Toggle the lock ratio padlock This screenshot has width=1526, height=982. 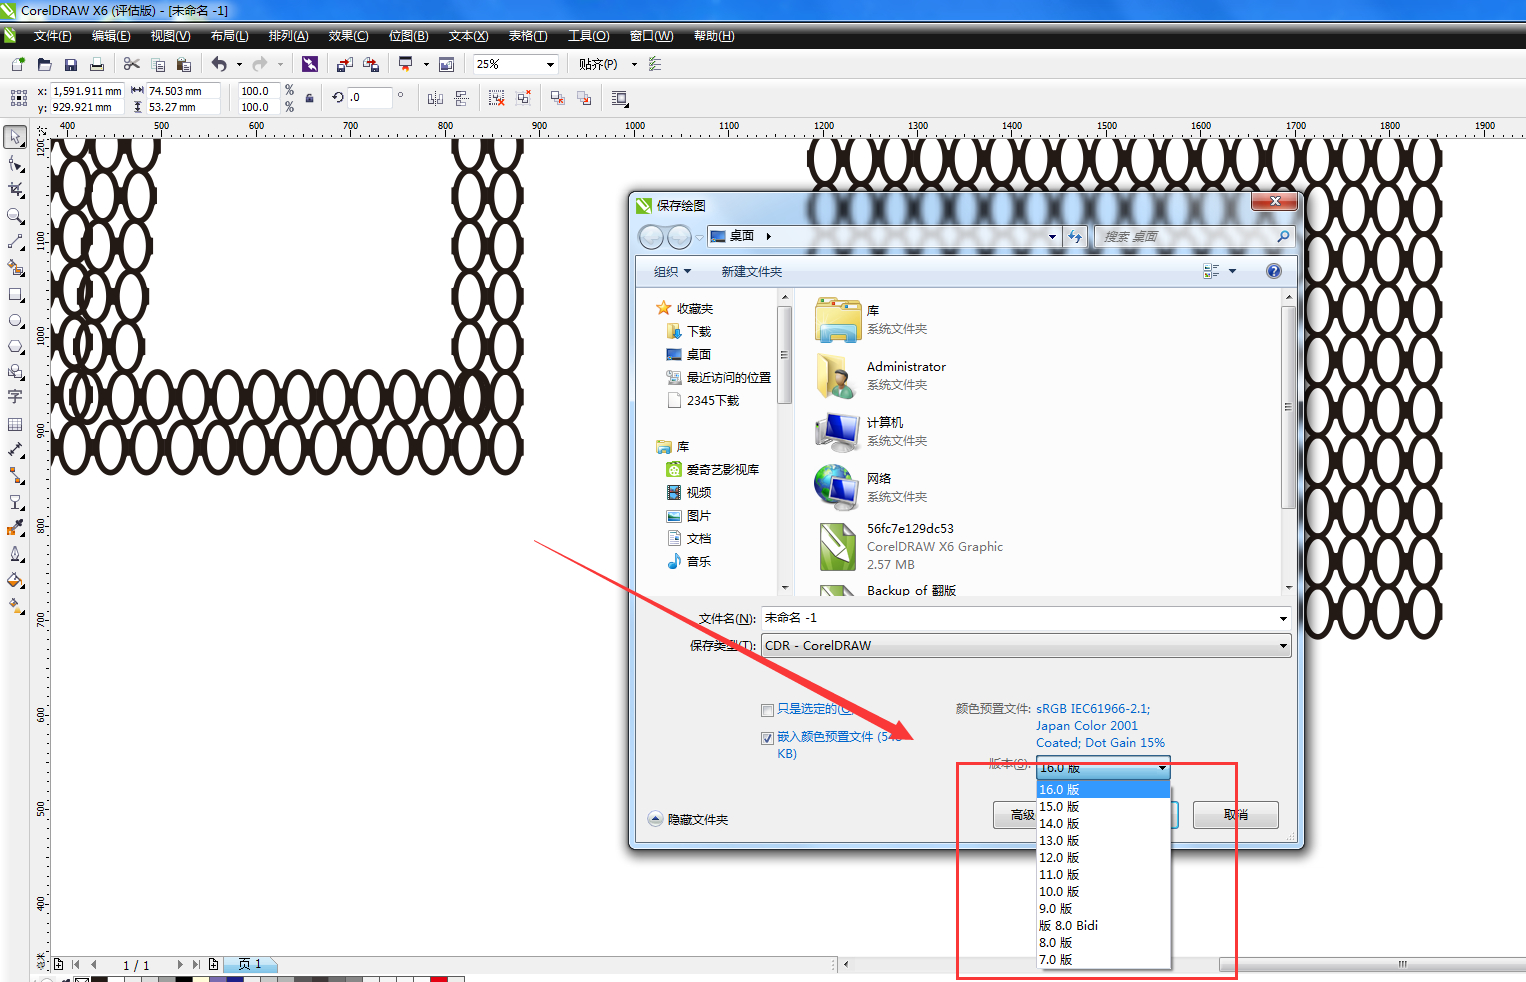click(x=310, y=98)
